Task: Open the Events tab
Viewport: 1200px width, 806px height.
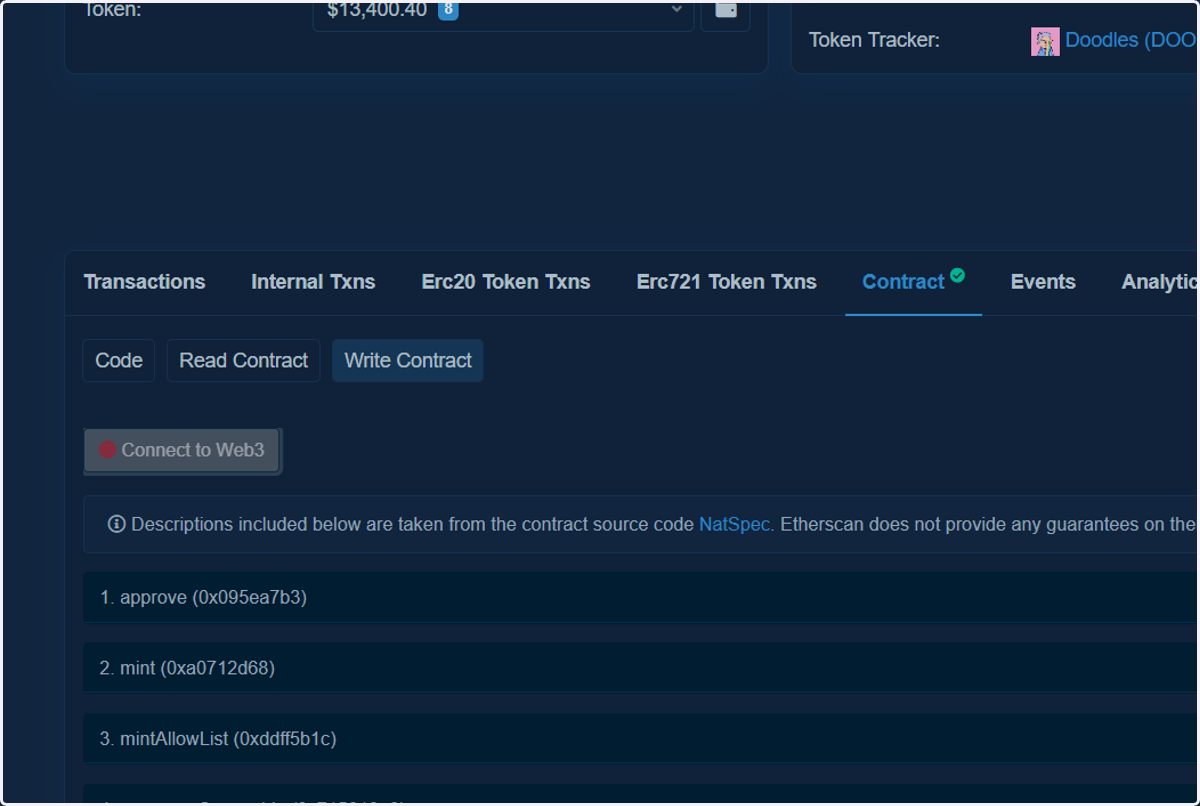Action: pos(1043,282)
